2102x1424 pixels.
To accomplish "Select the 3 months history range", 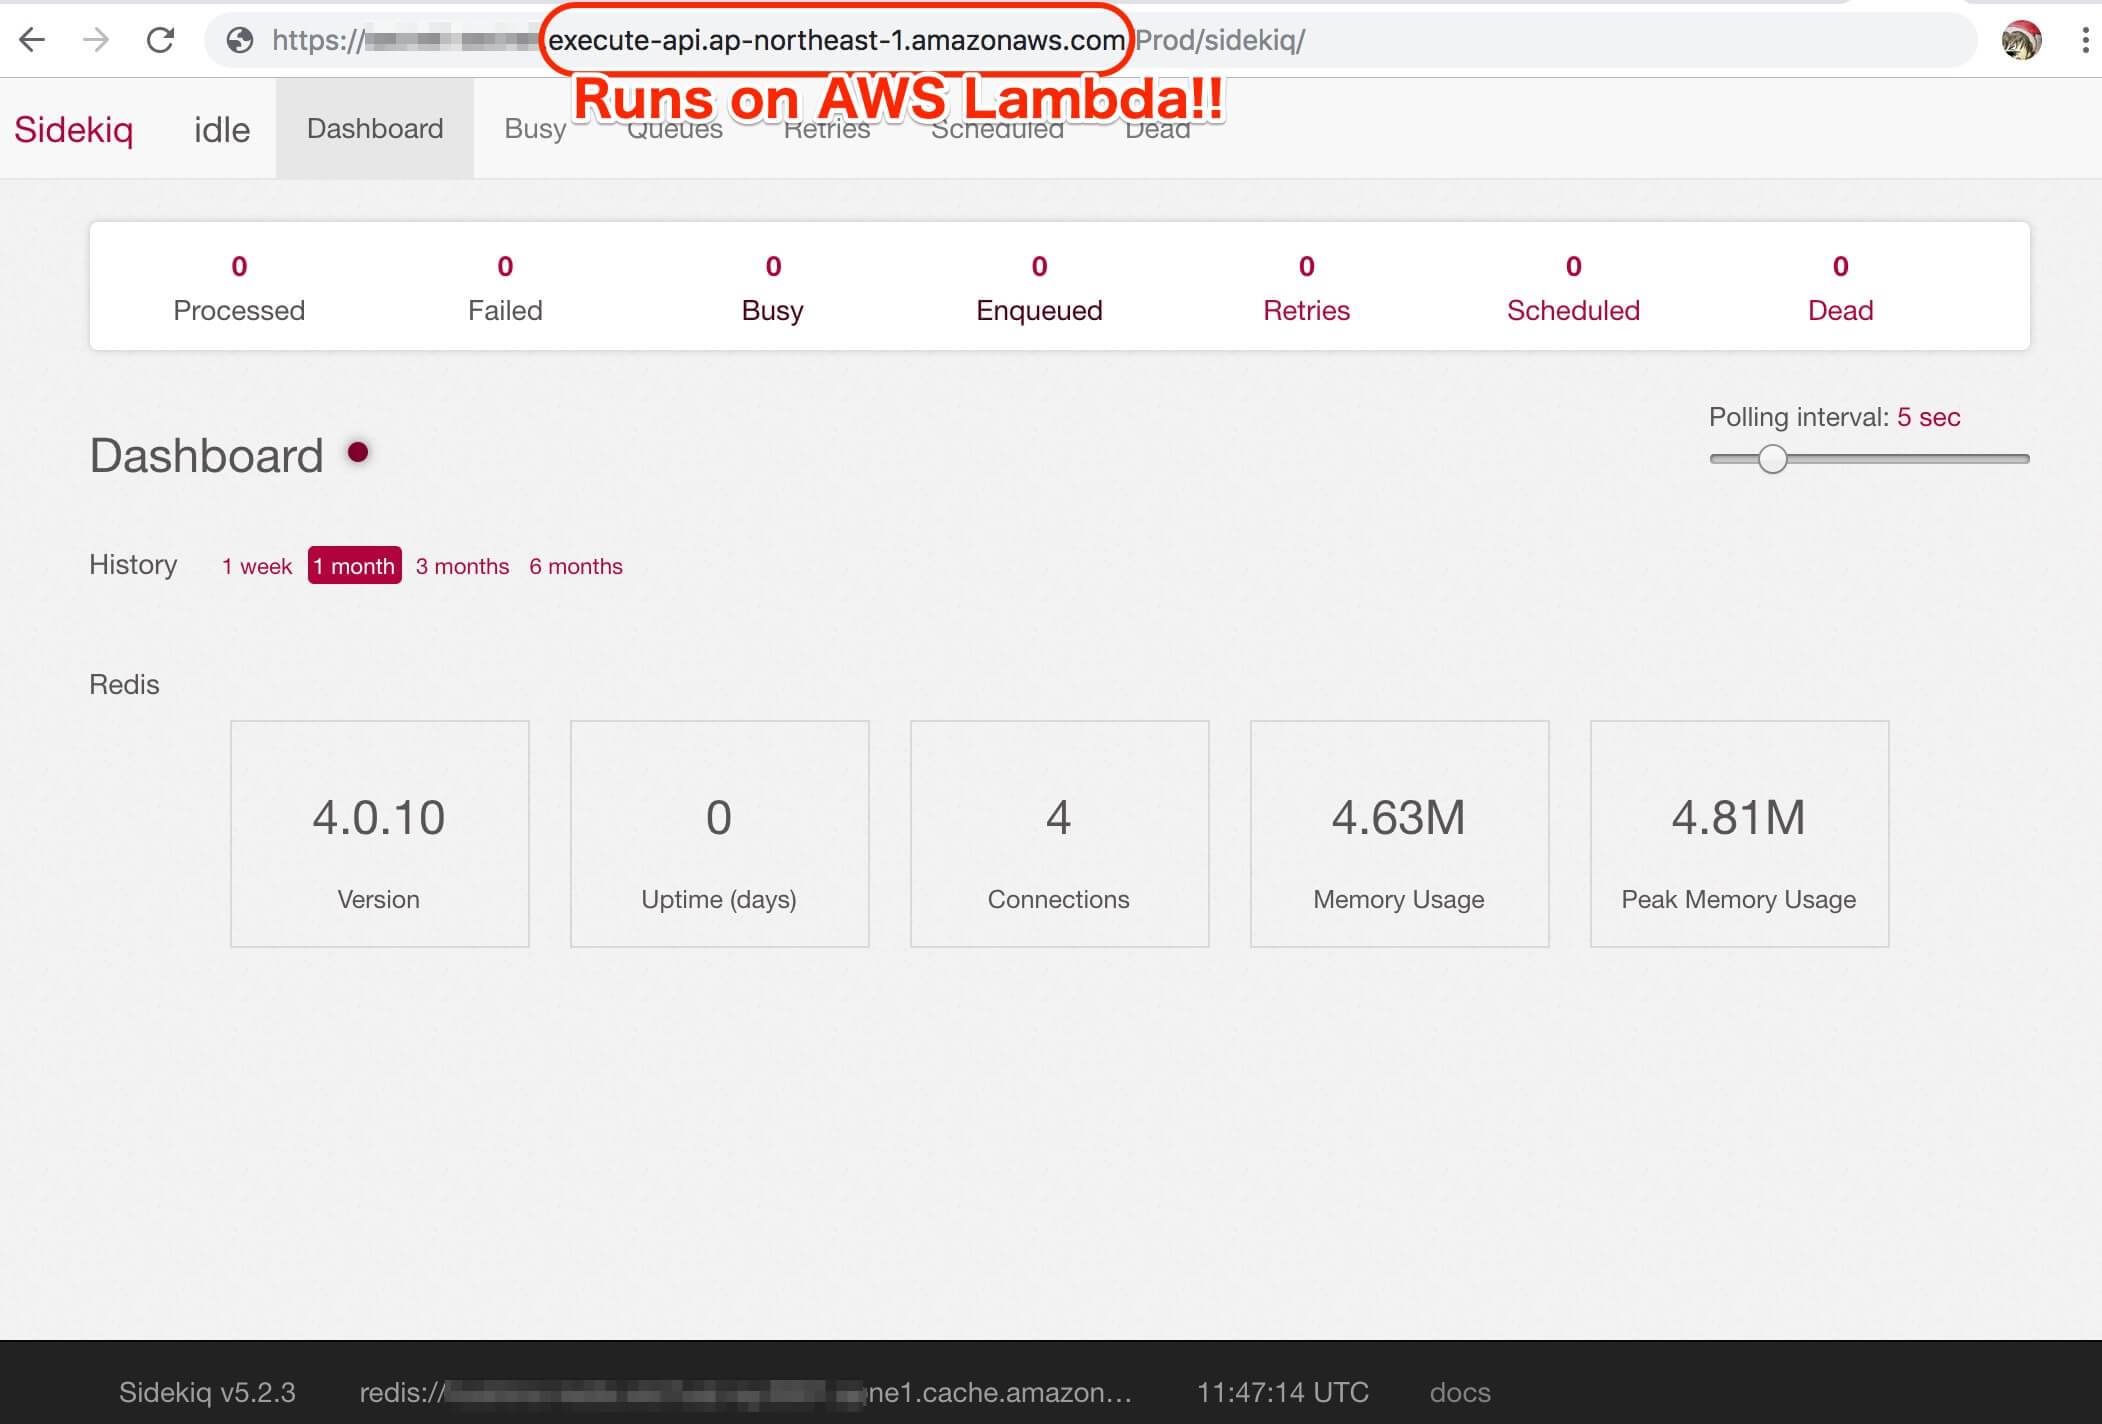I will pyautogui.click(x=462, y=566).
